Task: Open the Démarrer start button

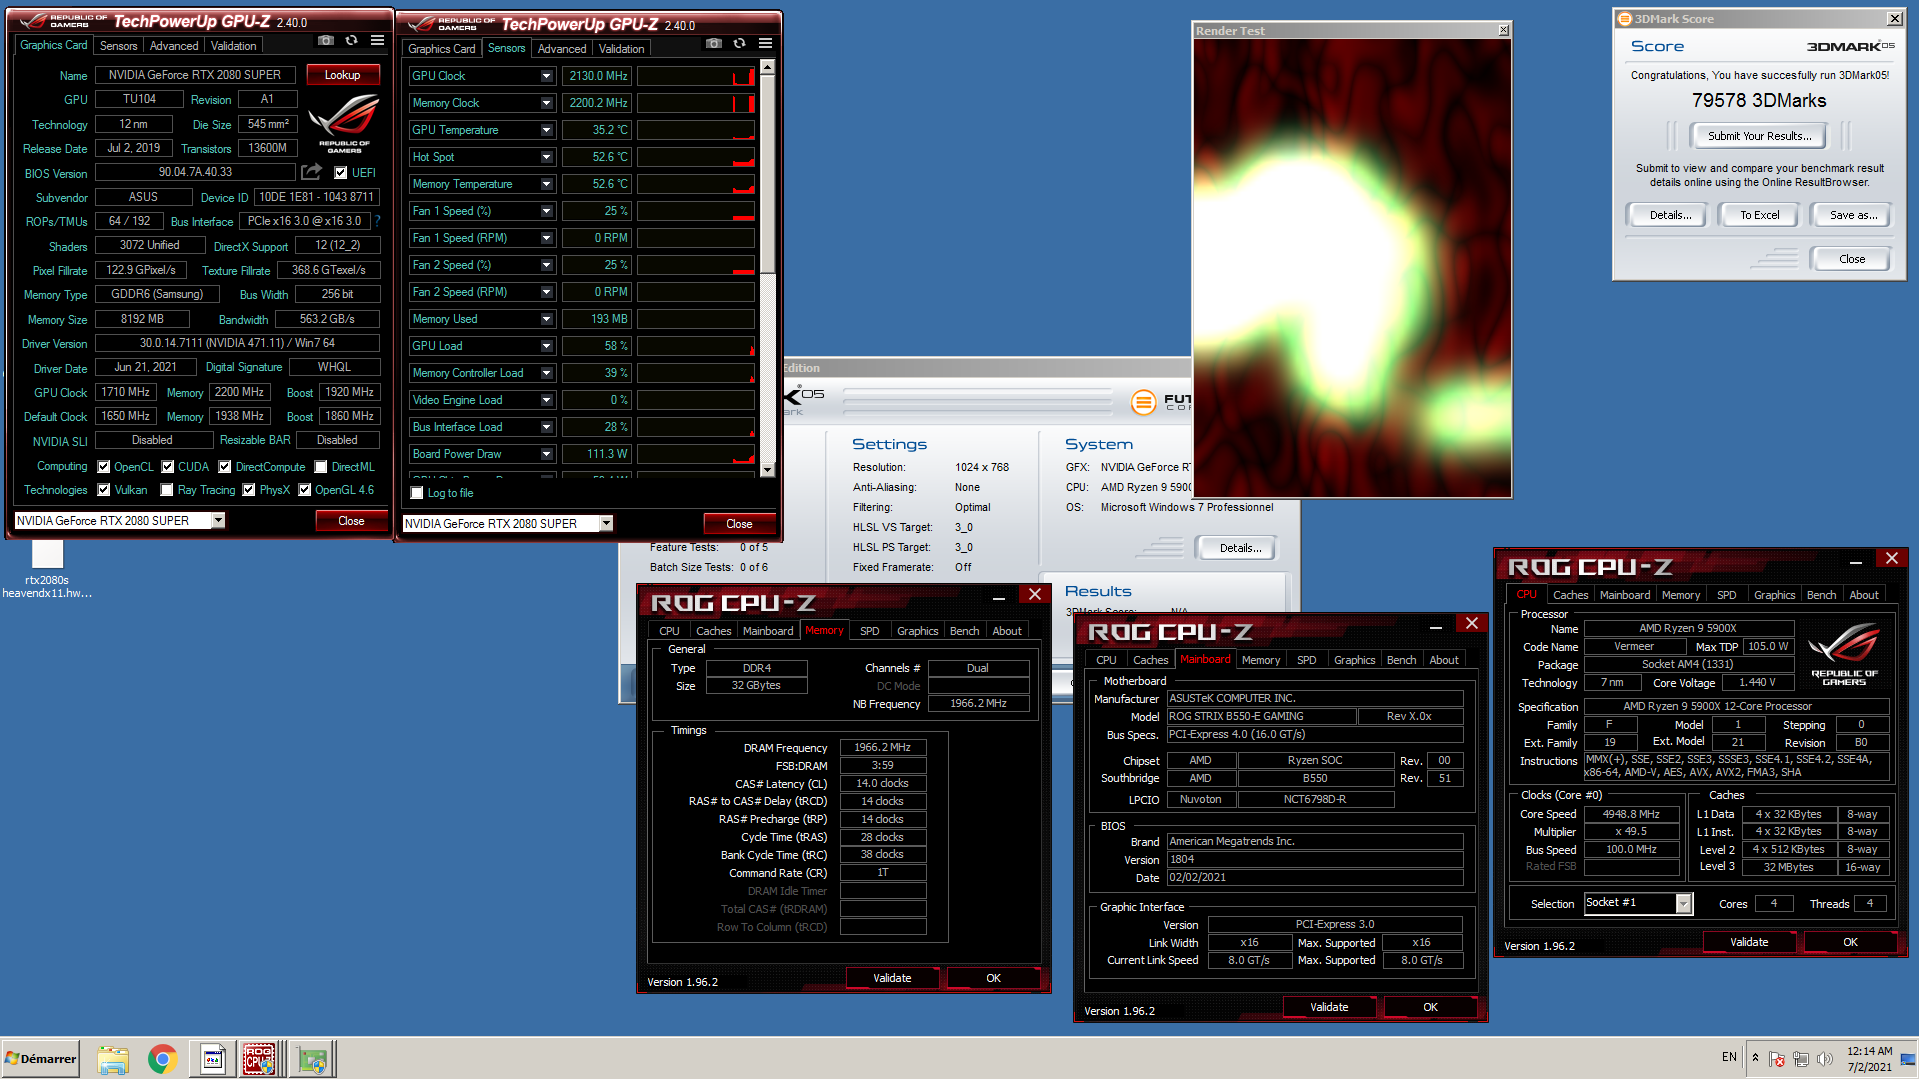Action: click(x=41, y=1058)
